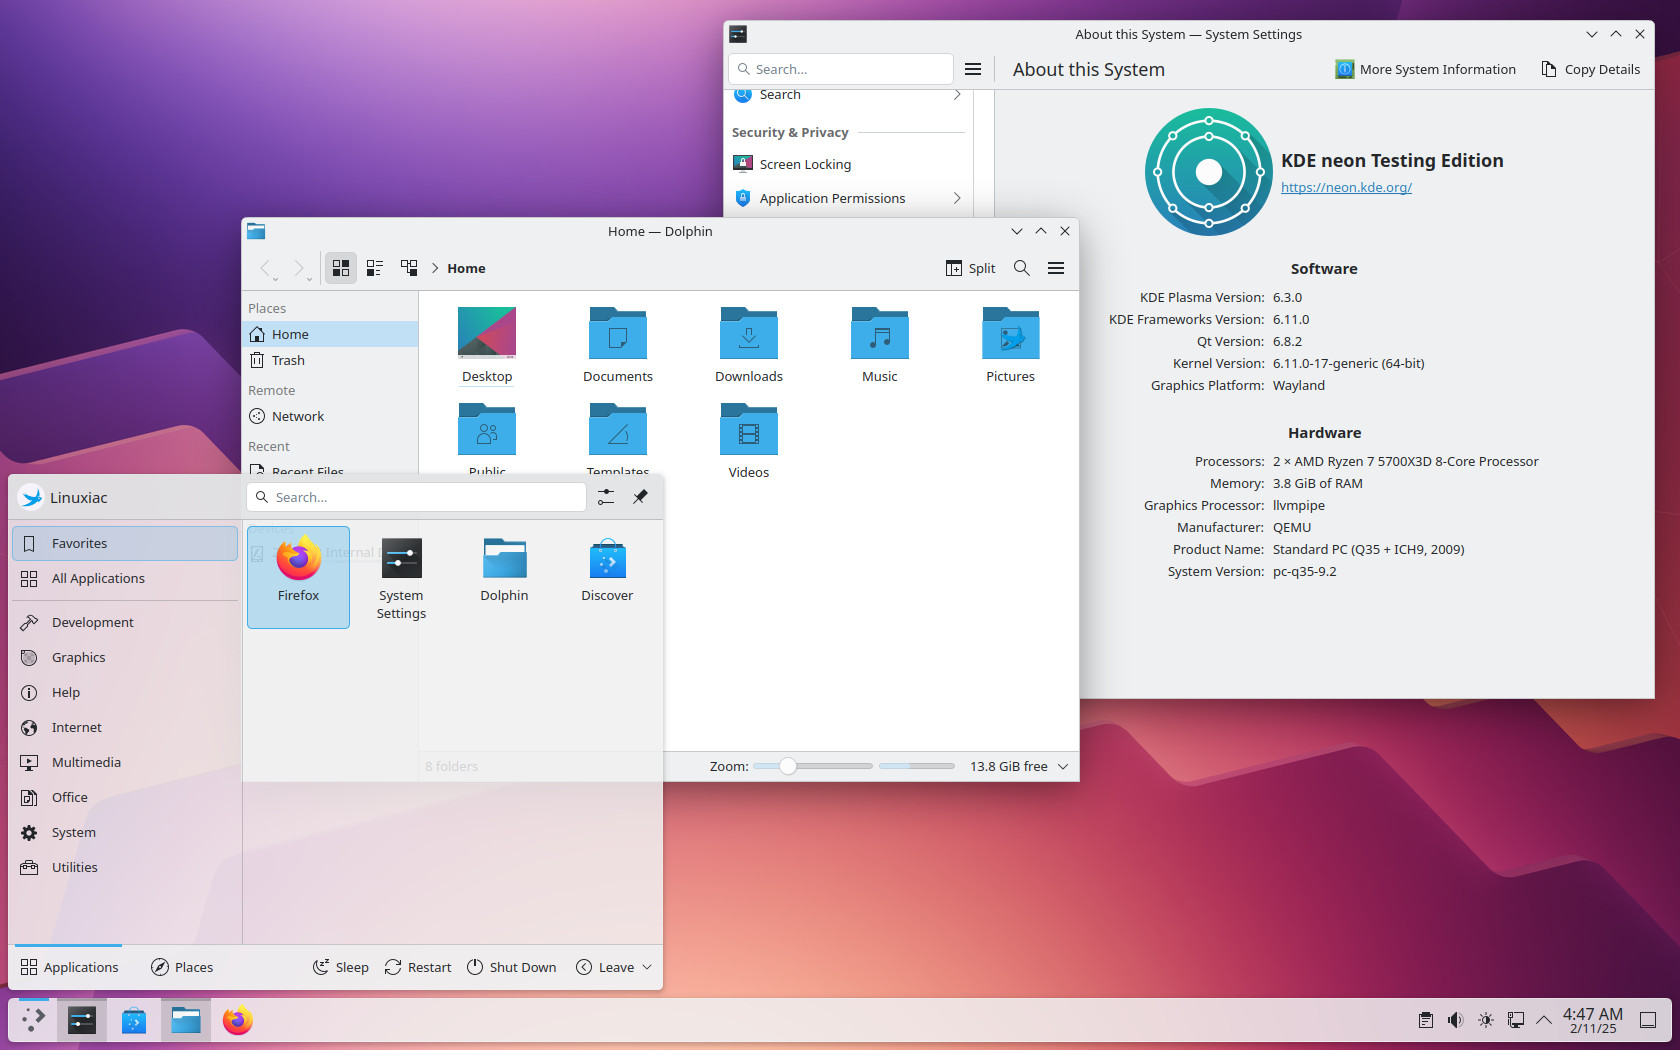The image size is (1680, 1050).
Task: Click the application launcher icon on the taskbar
Action: [33, 1020]
